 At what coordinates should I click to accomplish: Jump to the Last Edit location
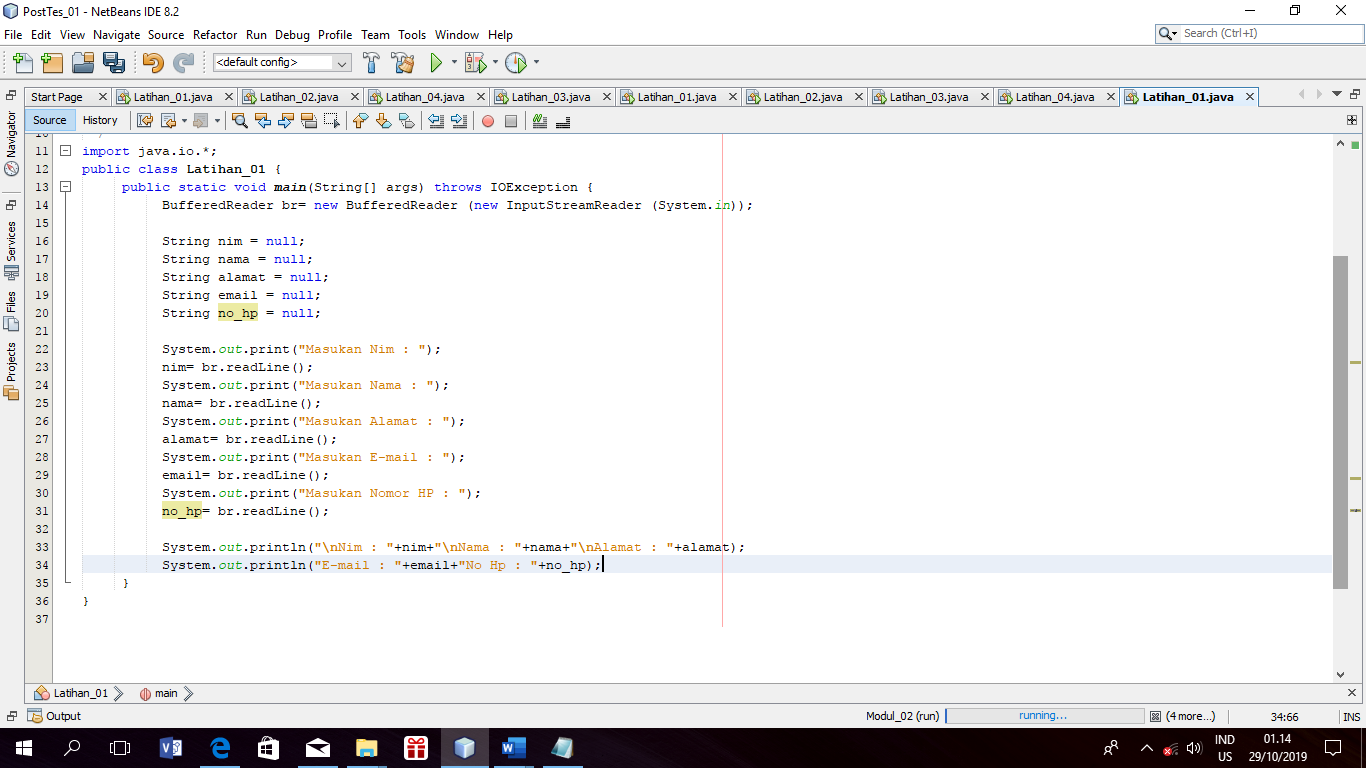145,121
